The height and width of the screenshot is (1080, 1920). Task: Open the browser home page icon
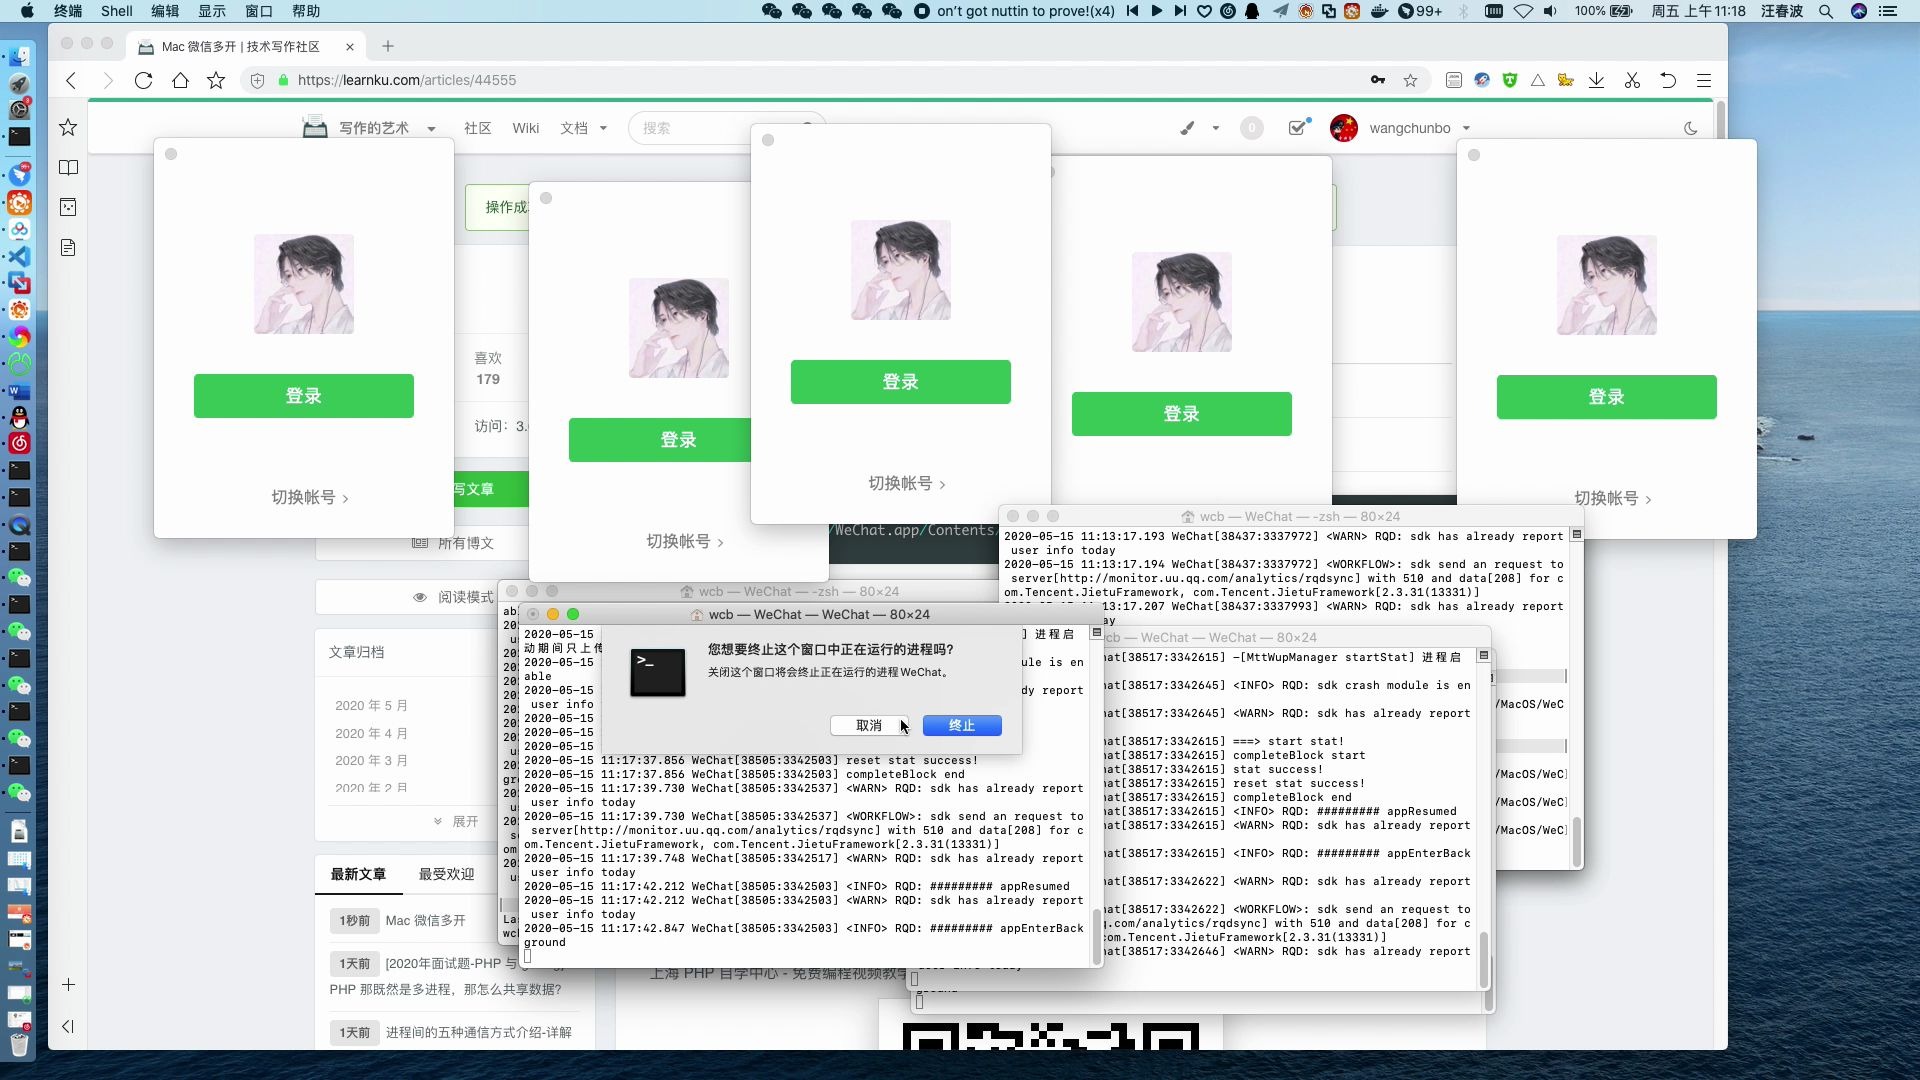coord(180,80)
